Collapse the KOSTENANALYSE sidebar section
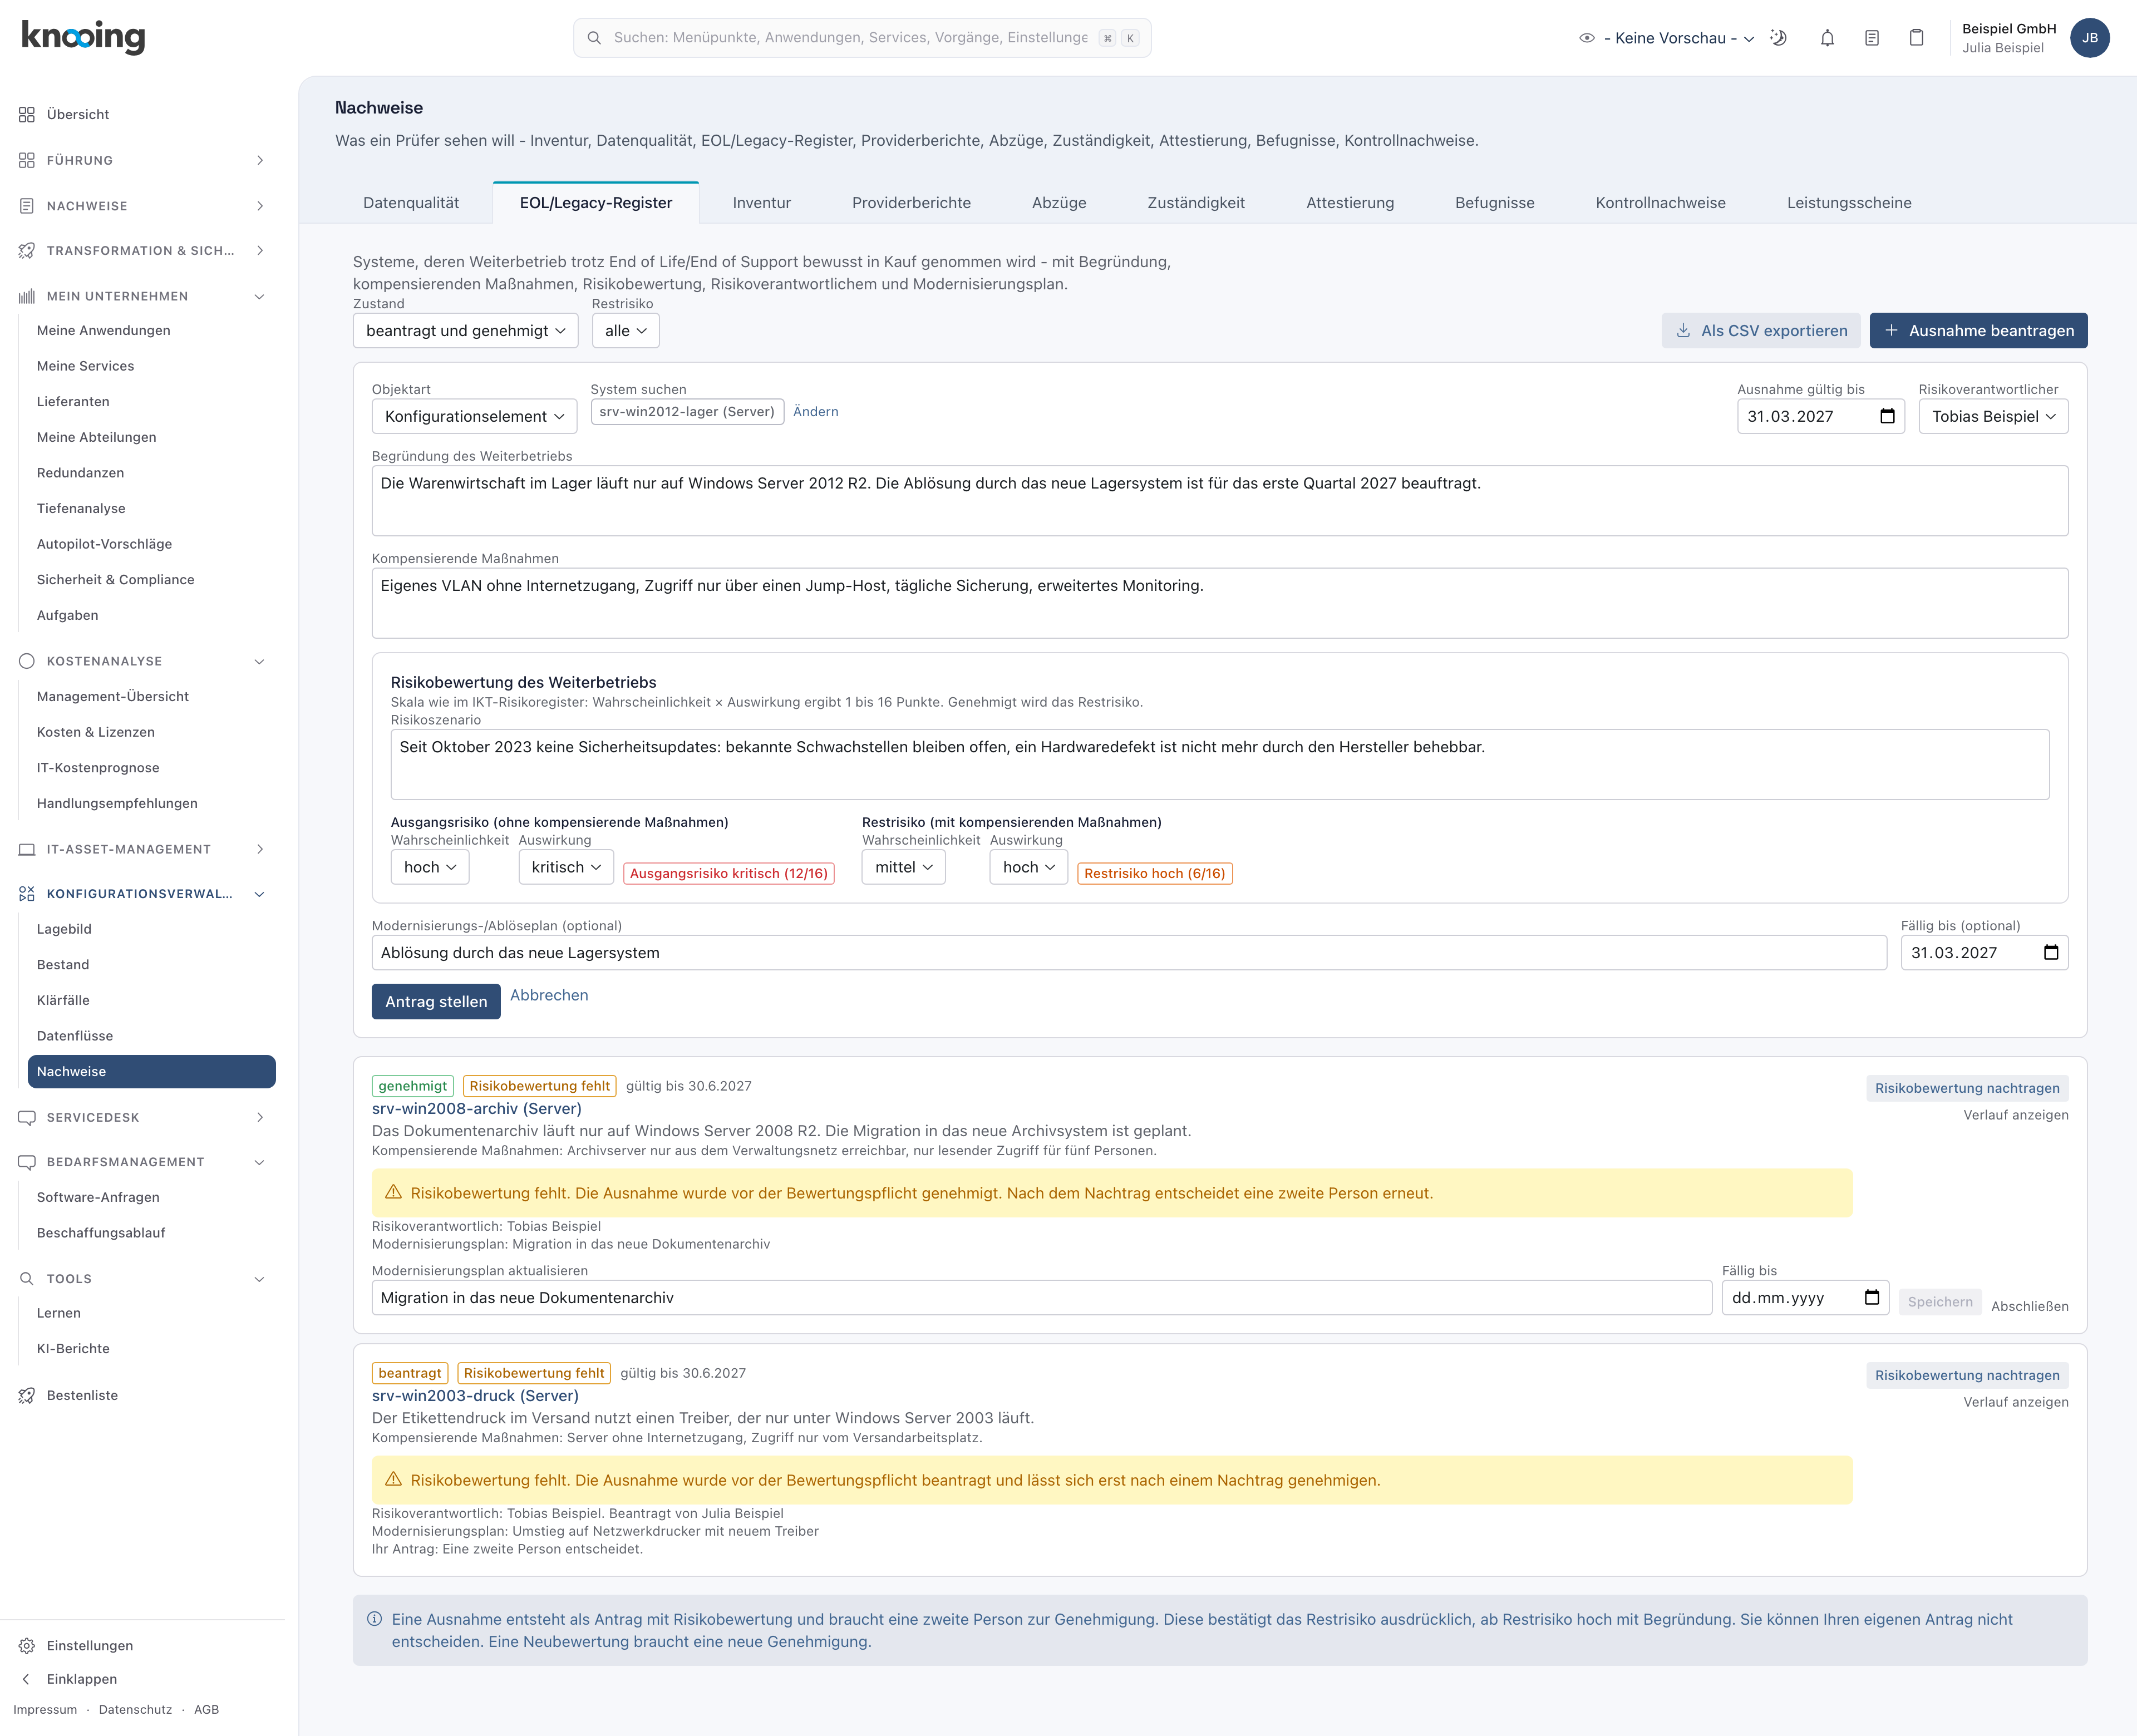 pos(142,661)
